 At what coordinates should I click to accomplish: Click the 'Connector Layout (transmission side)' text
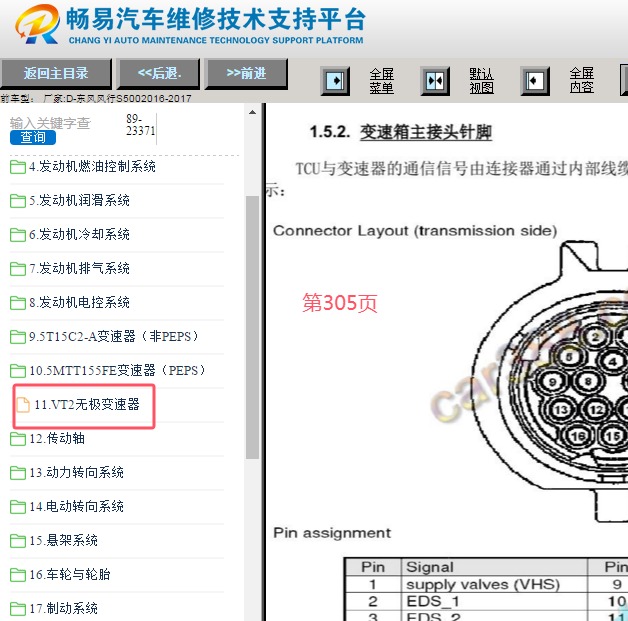tap(415, 231)
